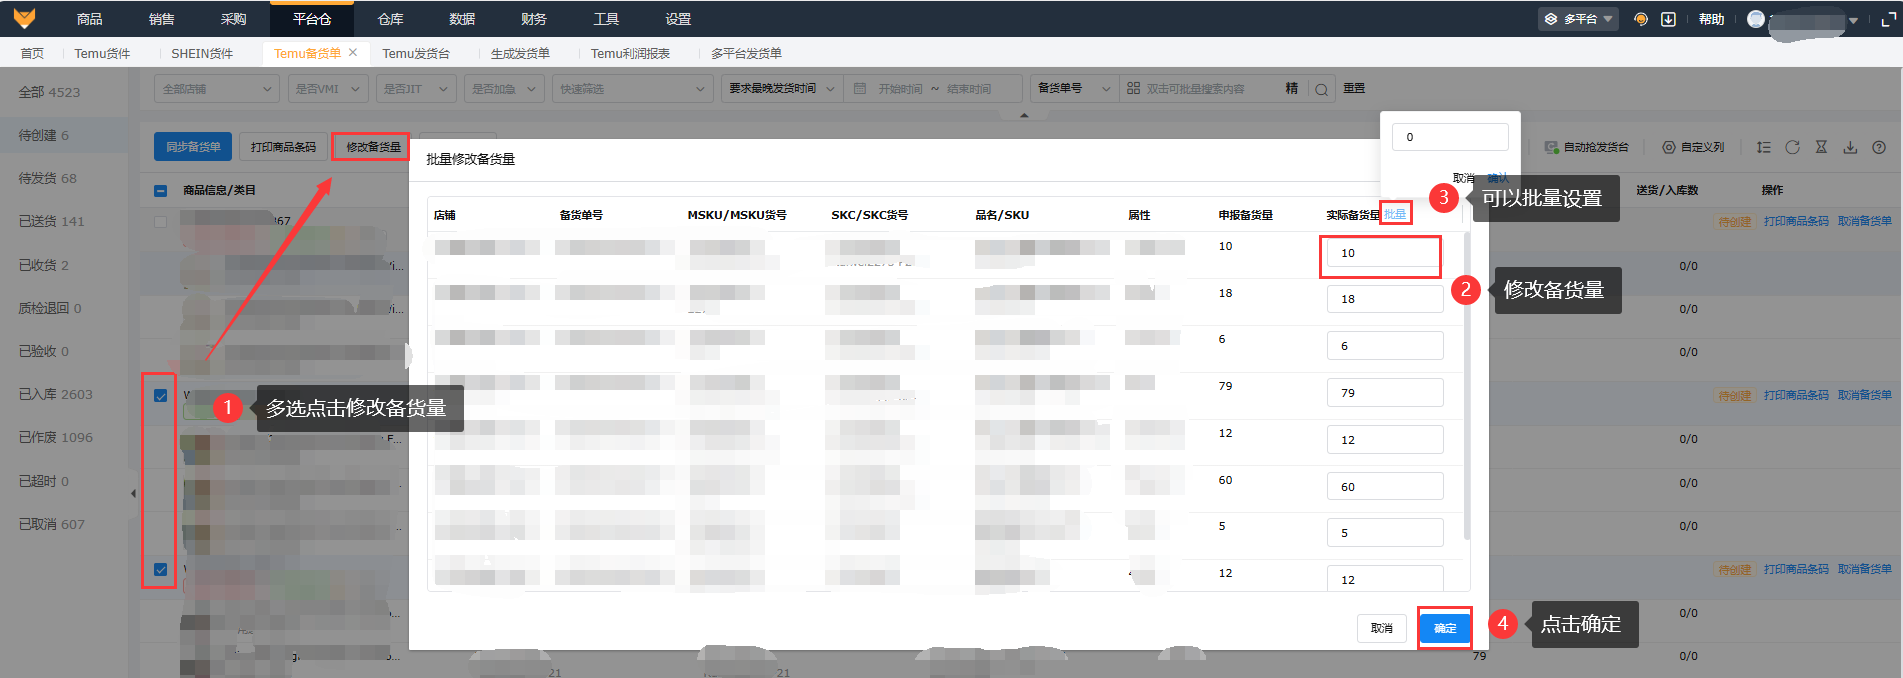Switch to the Temu利润报表 tab
Viewport: 1903px width, 678px height.
click(x=630, y=53)
